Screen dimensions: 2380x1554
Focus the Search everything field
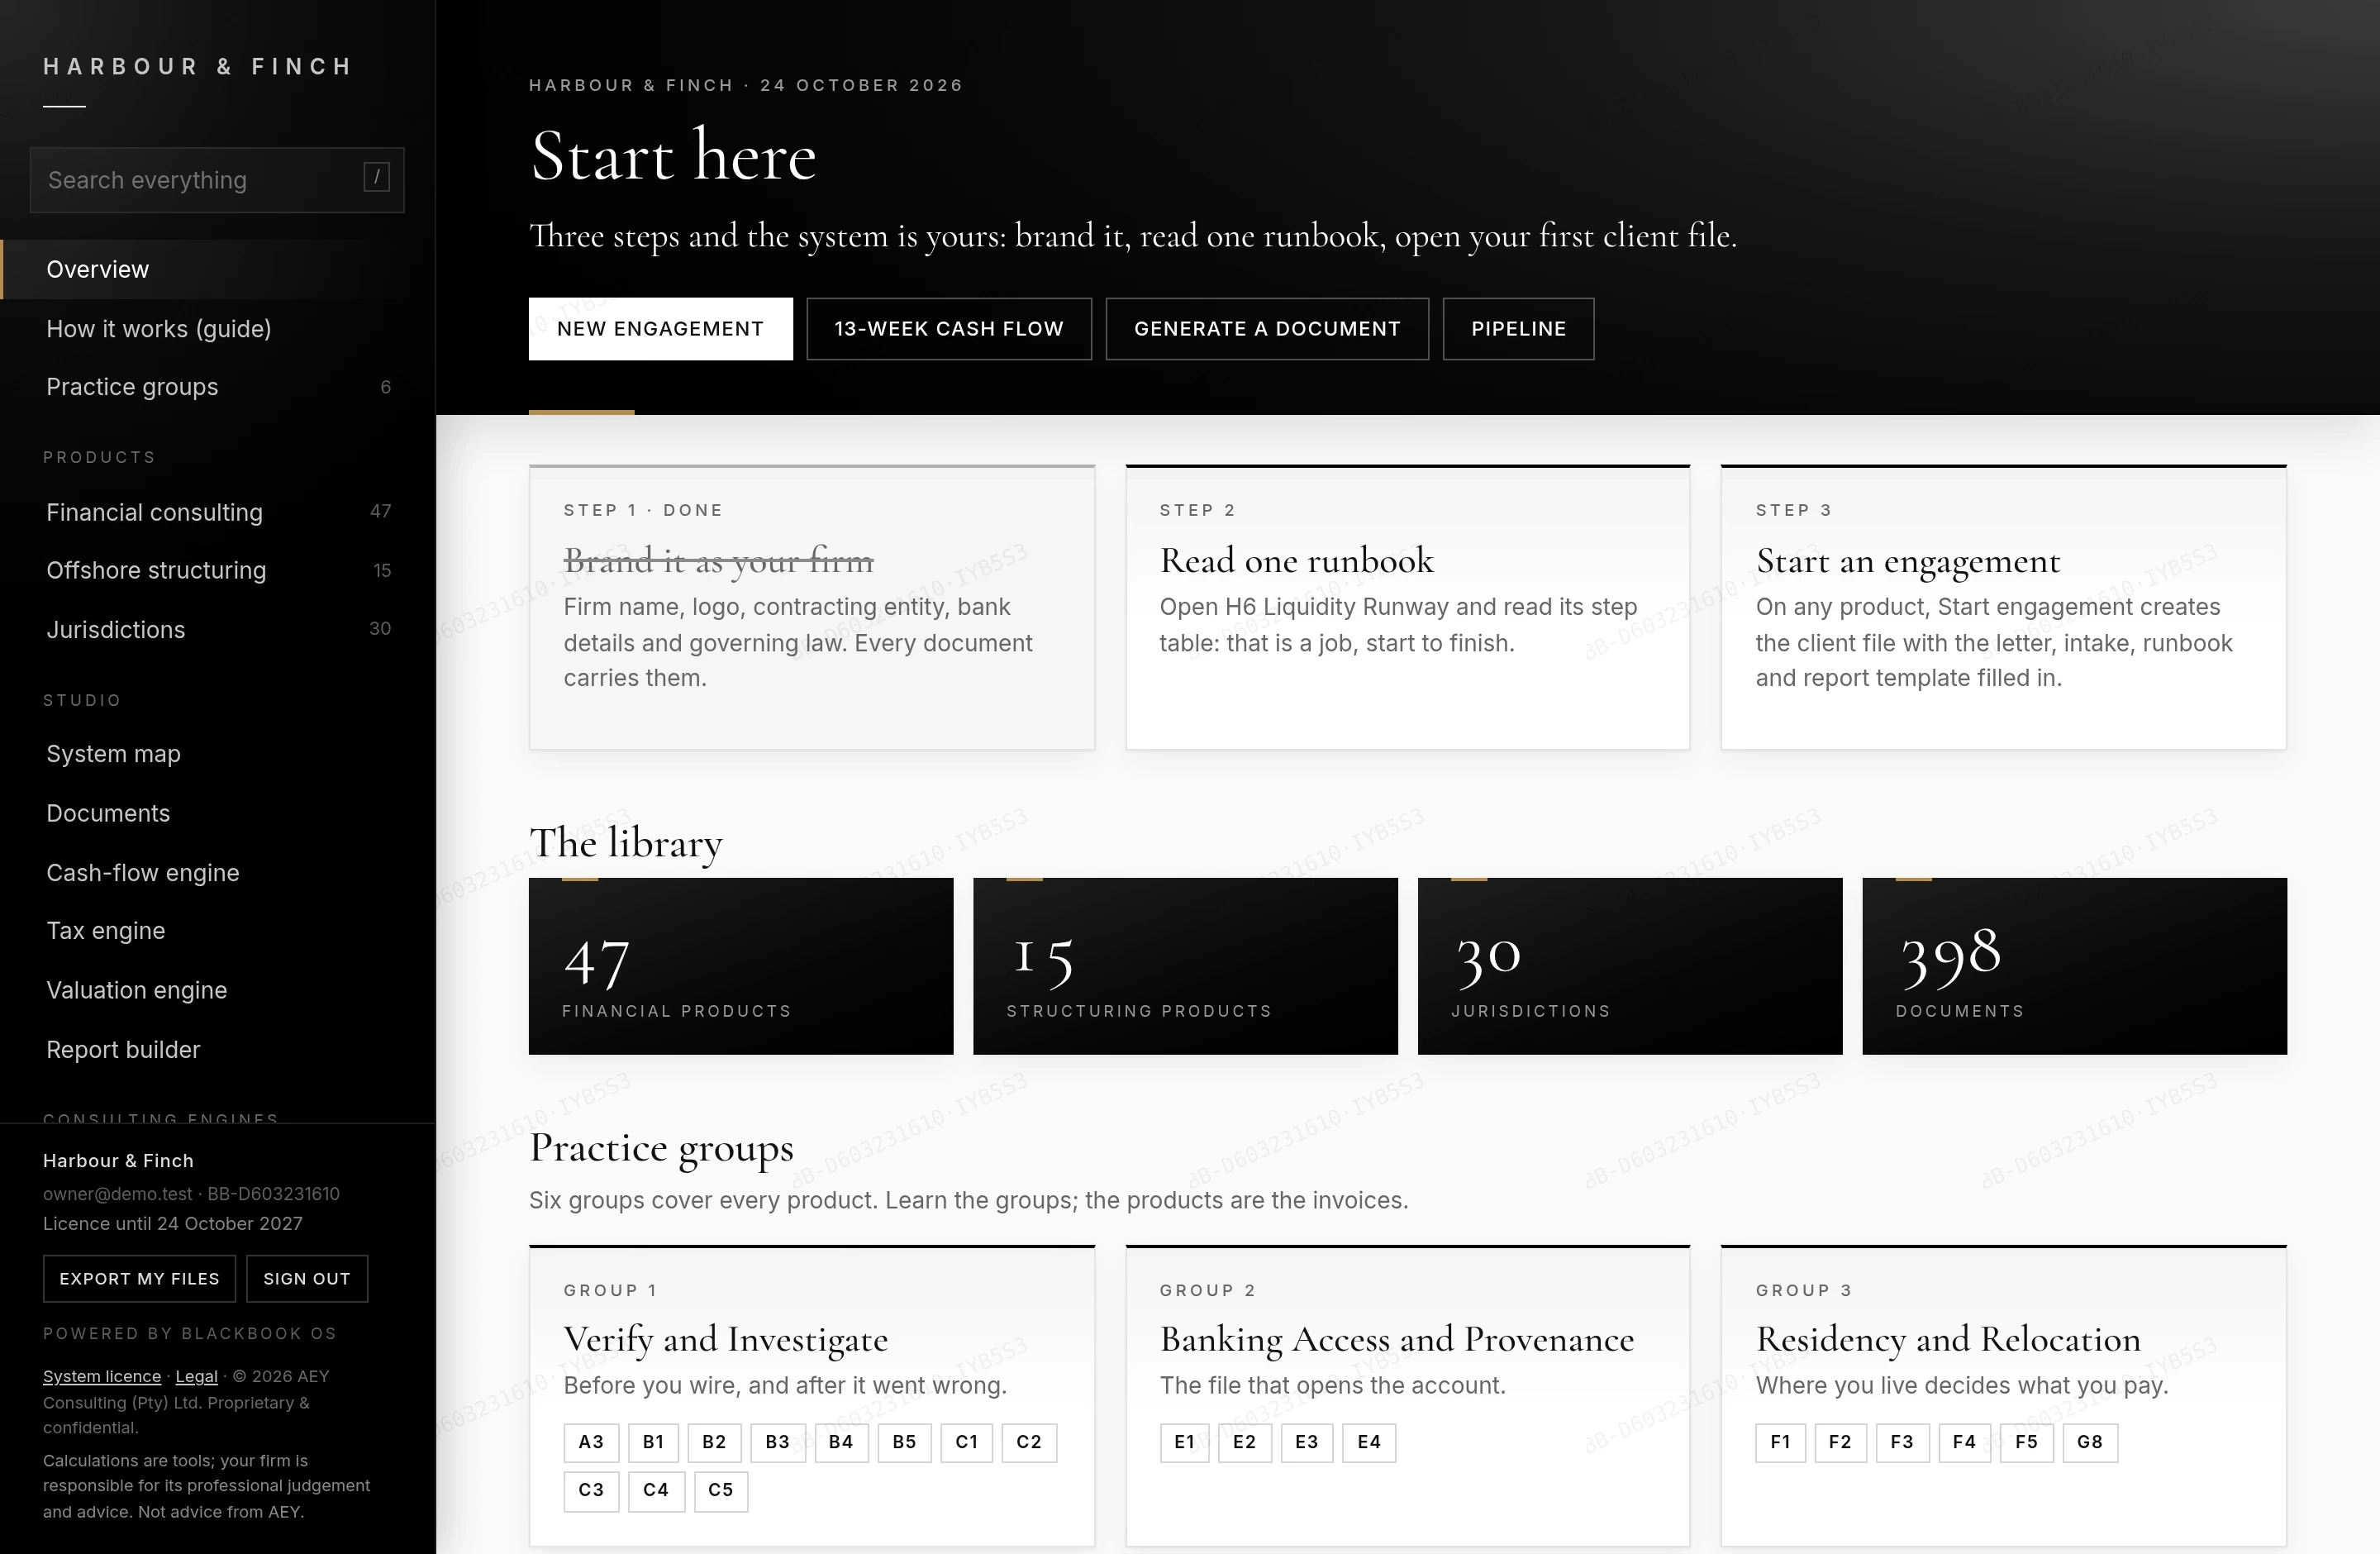(217, 180)
